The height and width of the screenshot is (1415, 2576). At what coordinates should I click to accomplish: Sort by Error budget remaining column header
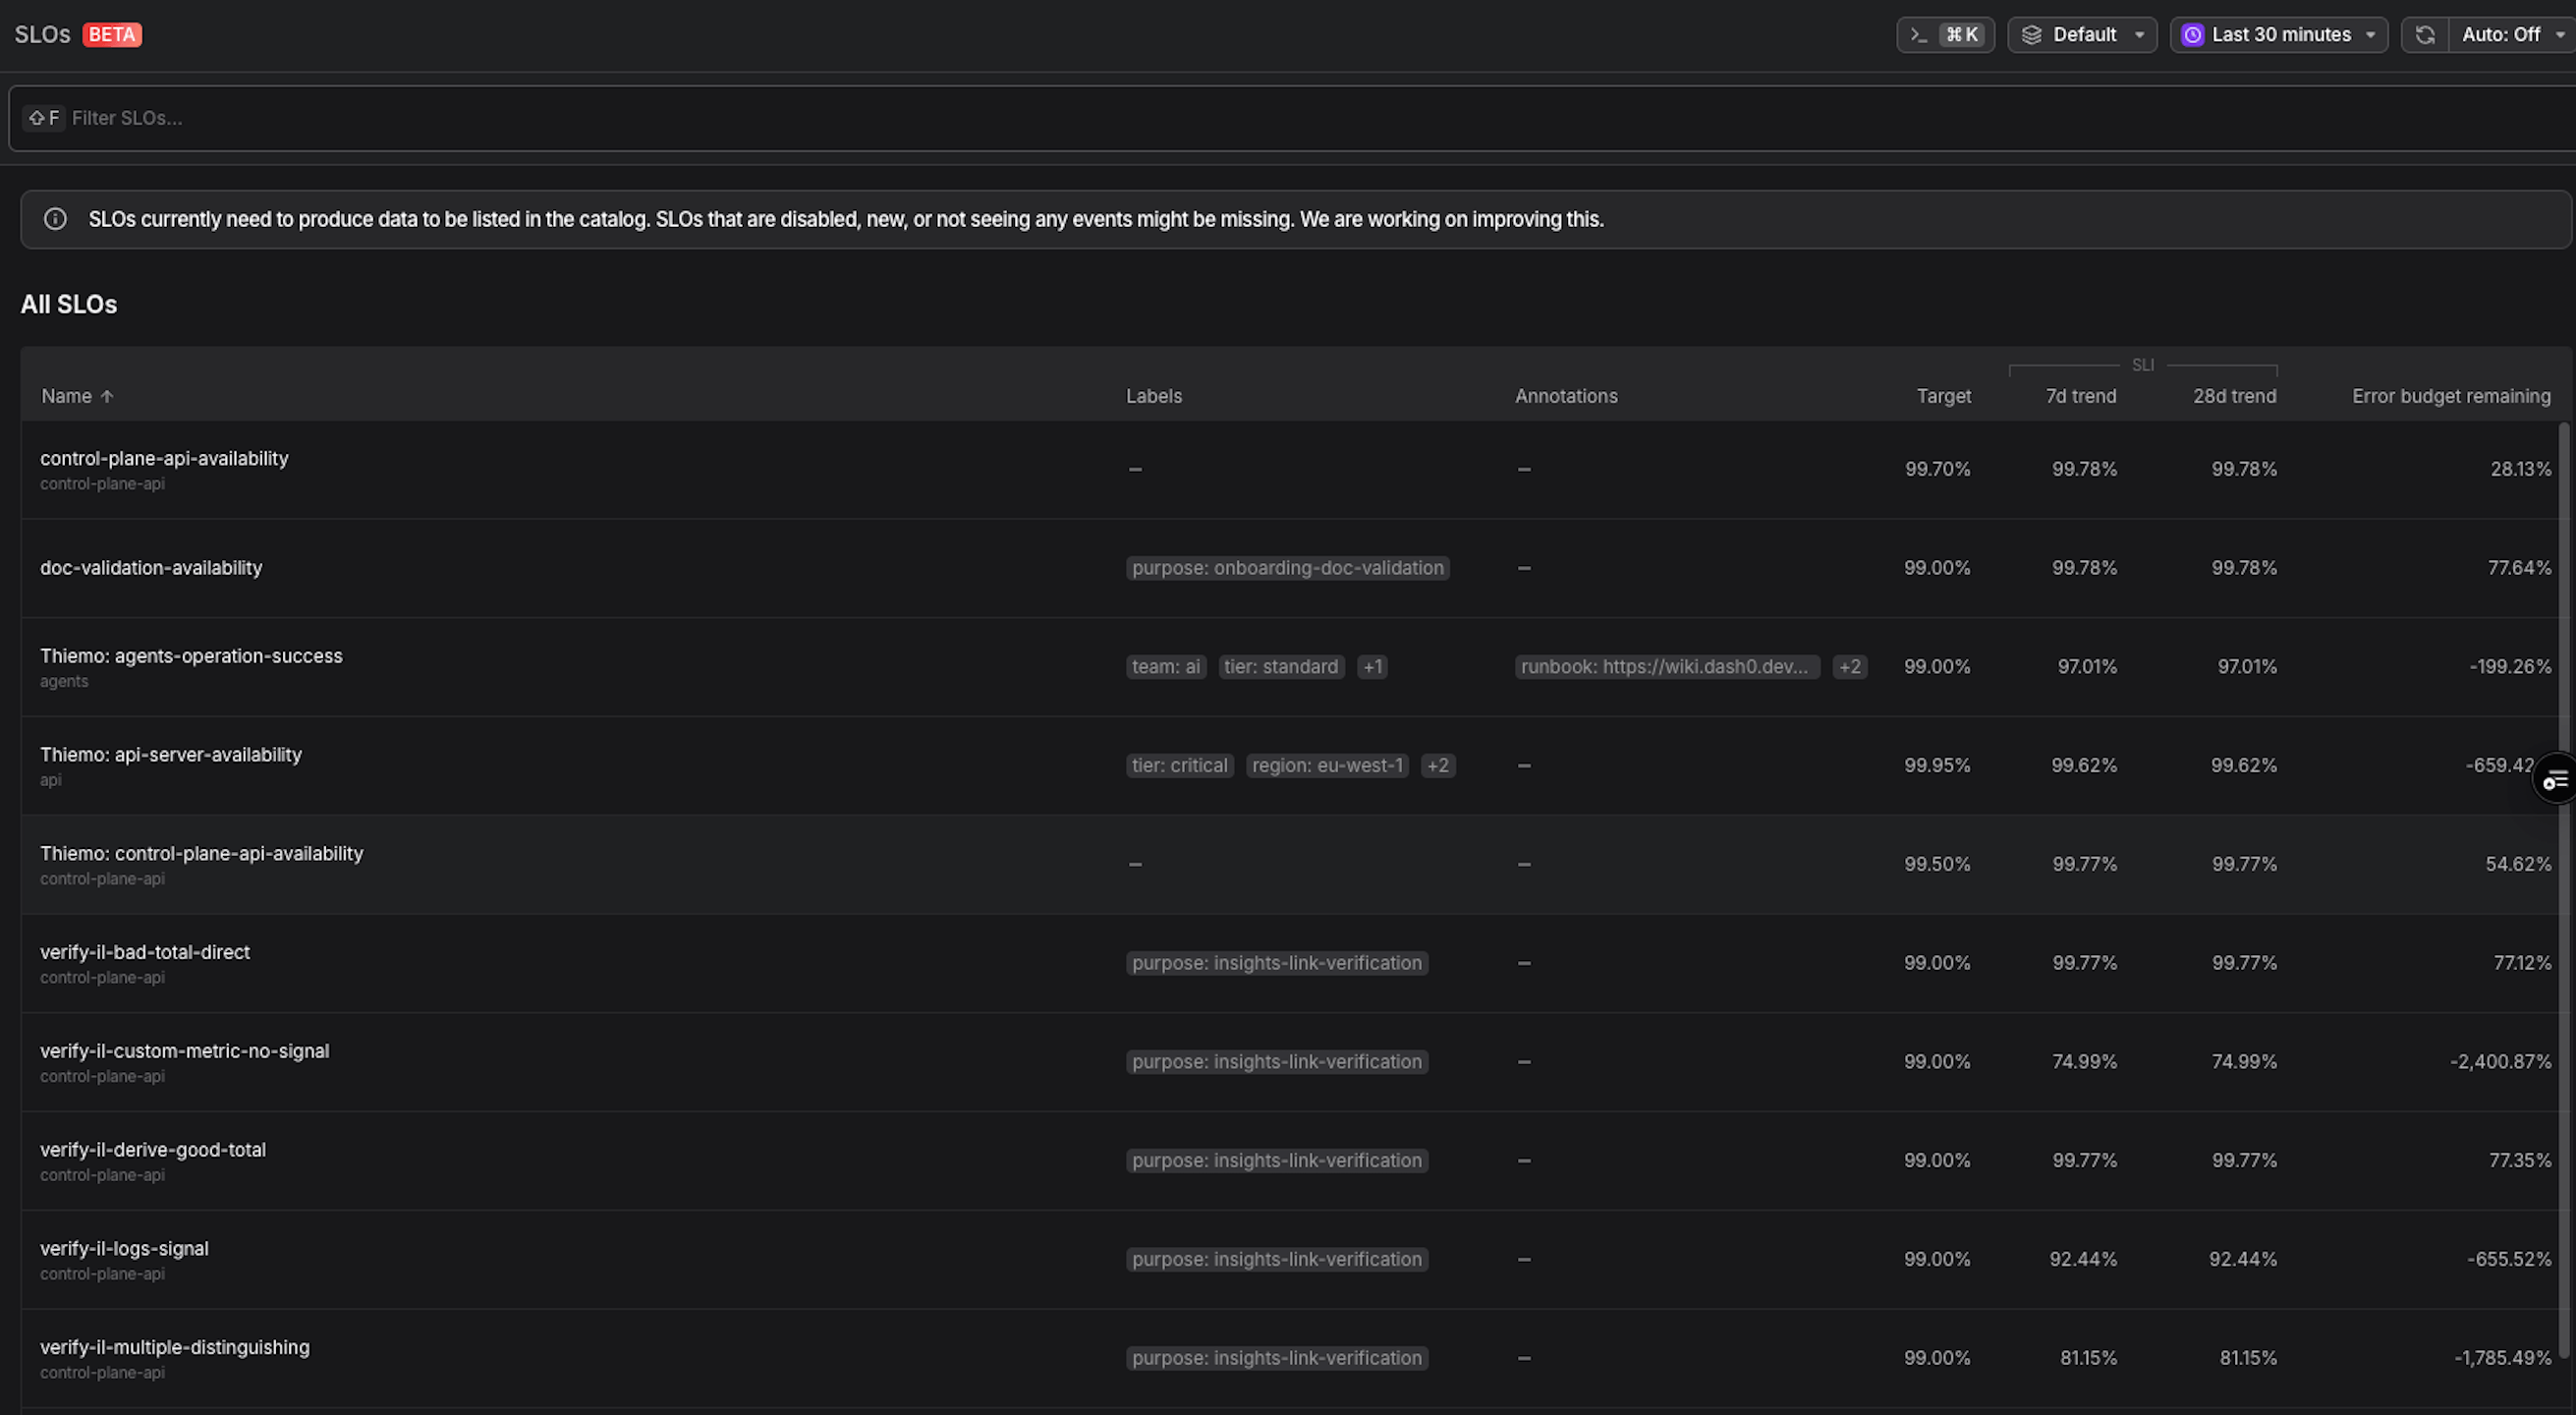coord(2451,396)
